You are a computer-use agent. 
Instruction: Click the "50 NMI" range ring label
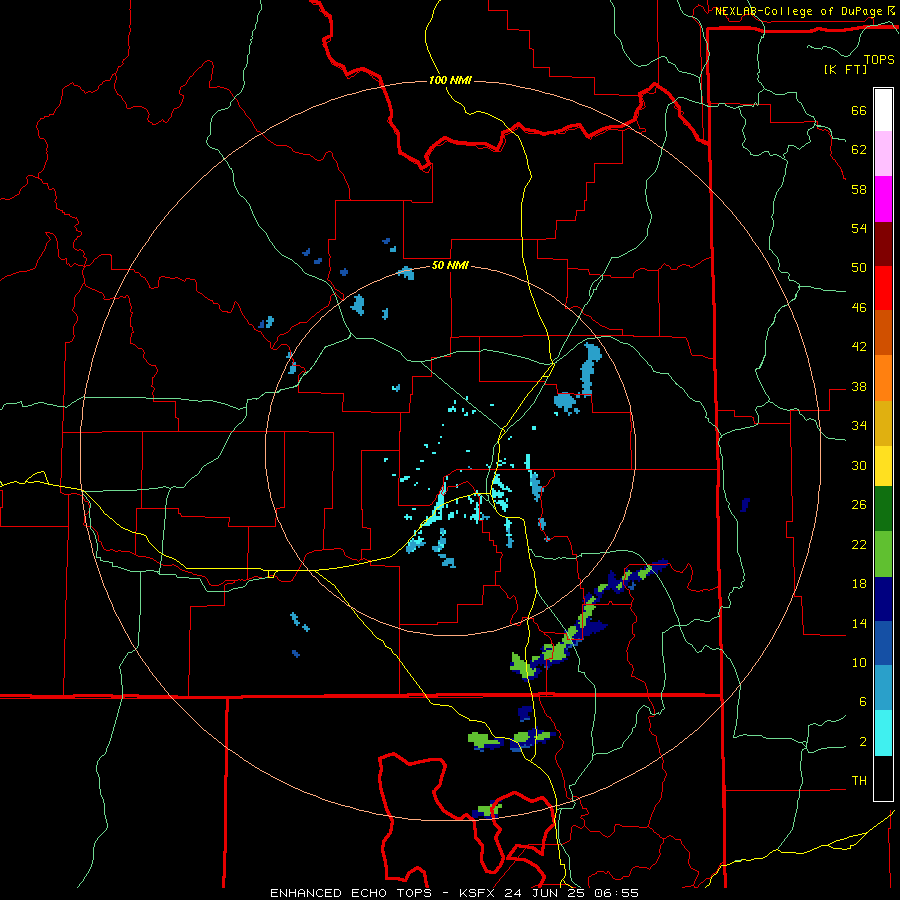point(450,265)
